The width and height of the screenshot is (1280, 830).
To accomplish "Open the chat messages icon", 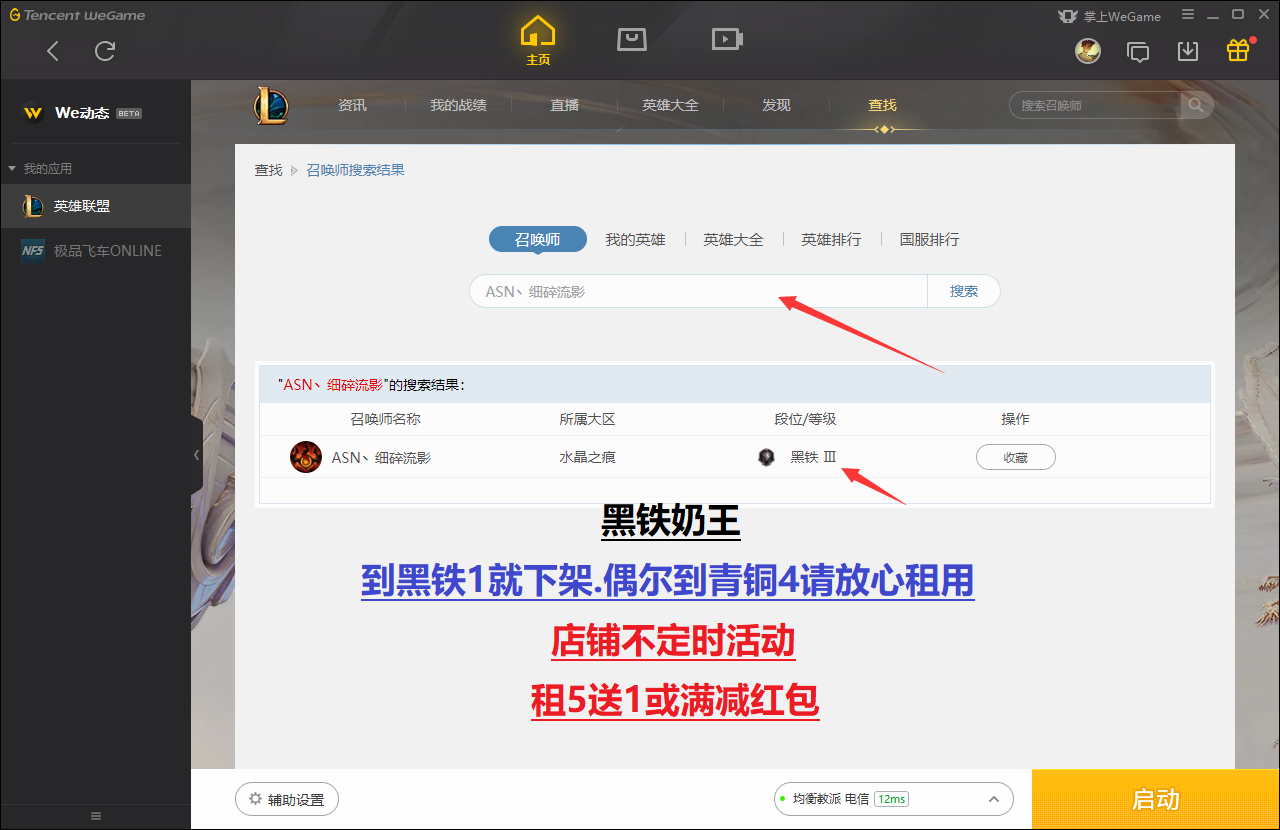I will coord(1138,51).
